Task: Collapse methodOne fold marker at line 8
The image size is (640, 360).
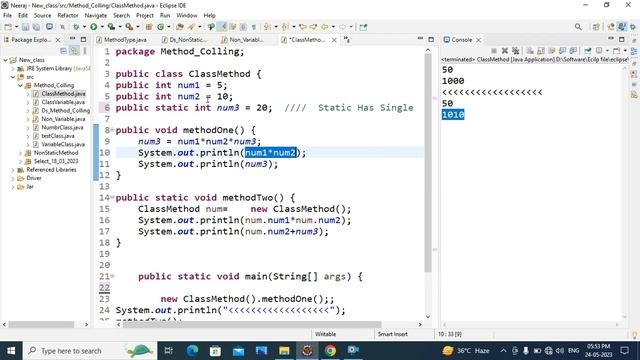Action: tap(112, 130)
